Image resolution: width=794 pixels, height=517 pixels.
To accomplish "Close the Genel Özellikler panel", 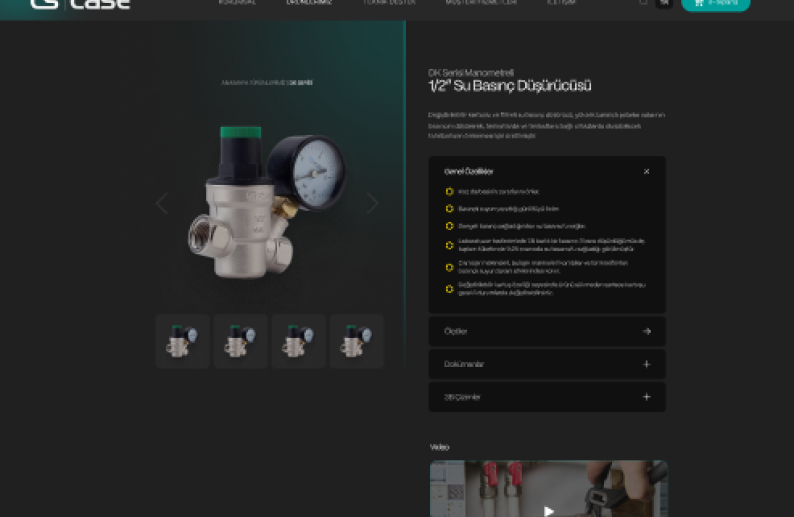I will click(x=646, y=171).
